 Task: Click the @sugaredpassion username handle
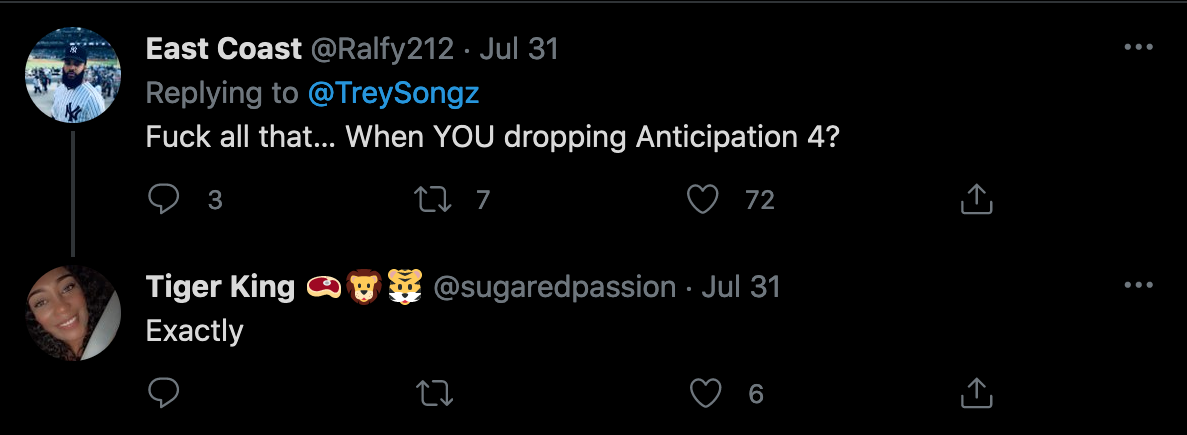555,287
